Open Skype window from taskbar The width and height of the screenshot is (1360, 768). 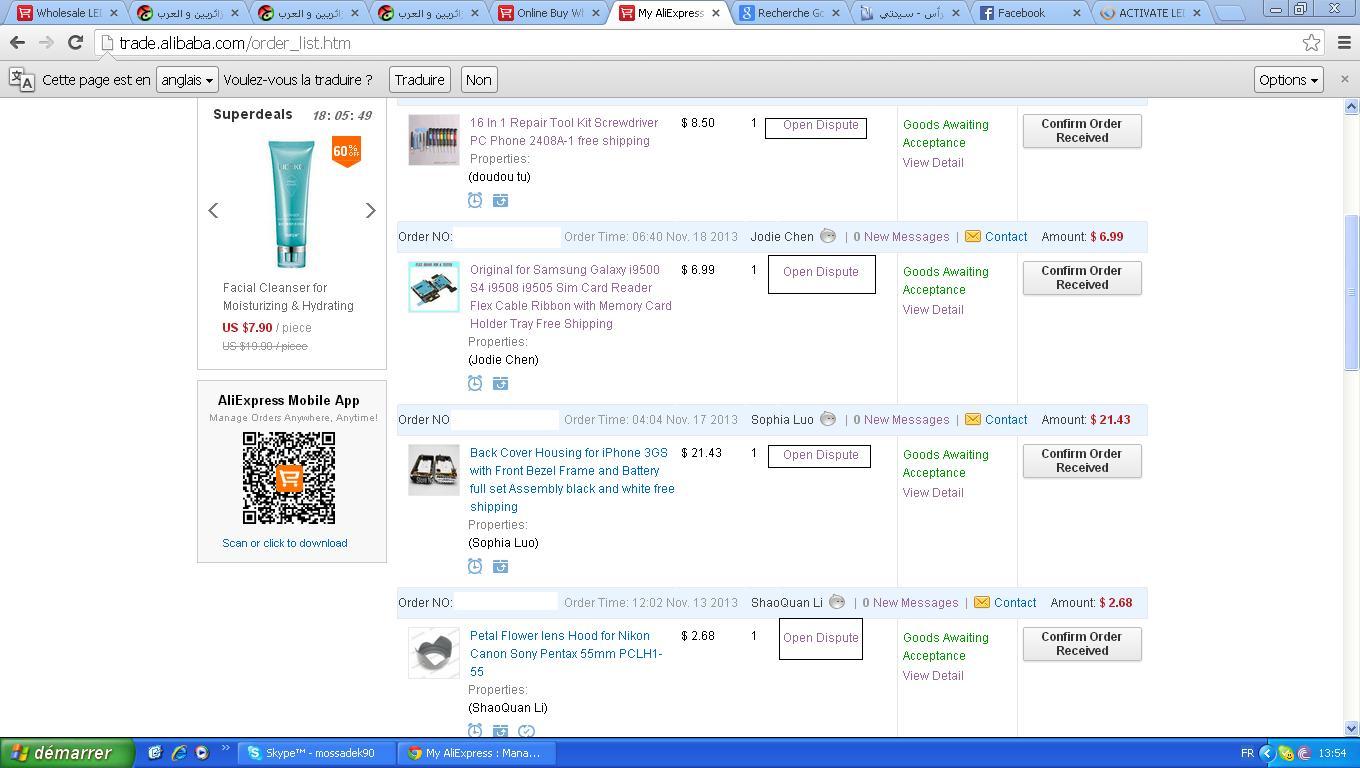click(x=316, y=753)
